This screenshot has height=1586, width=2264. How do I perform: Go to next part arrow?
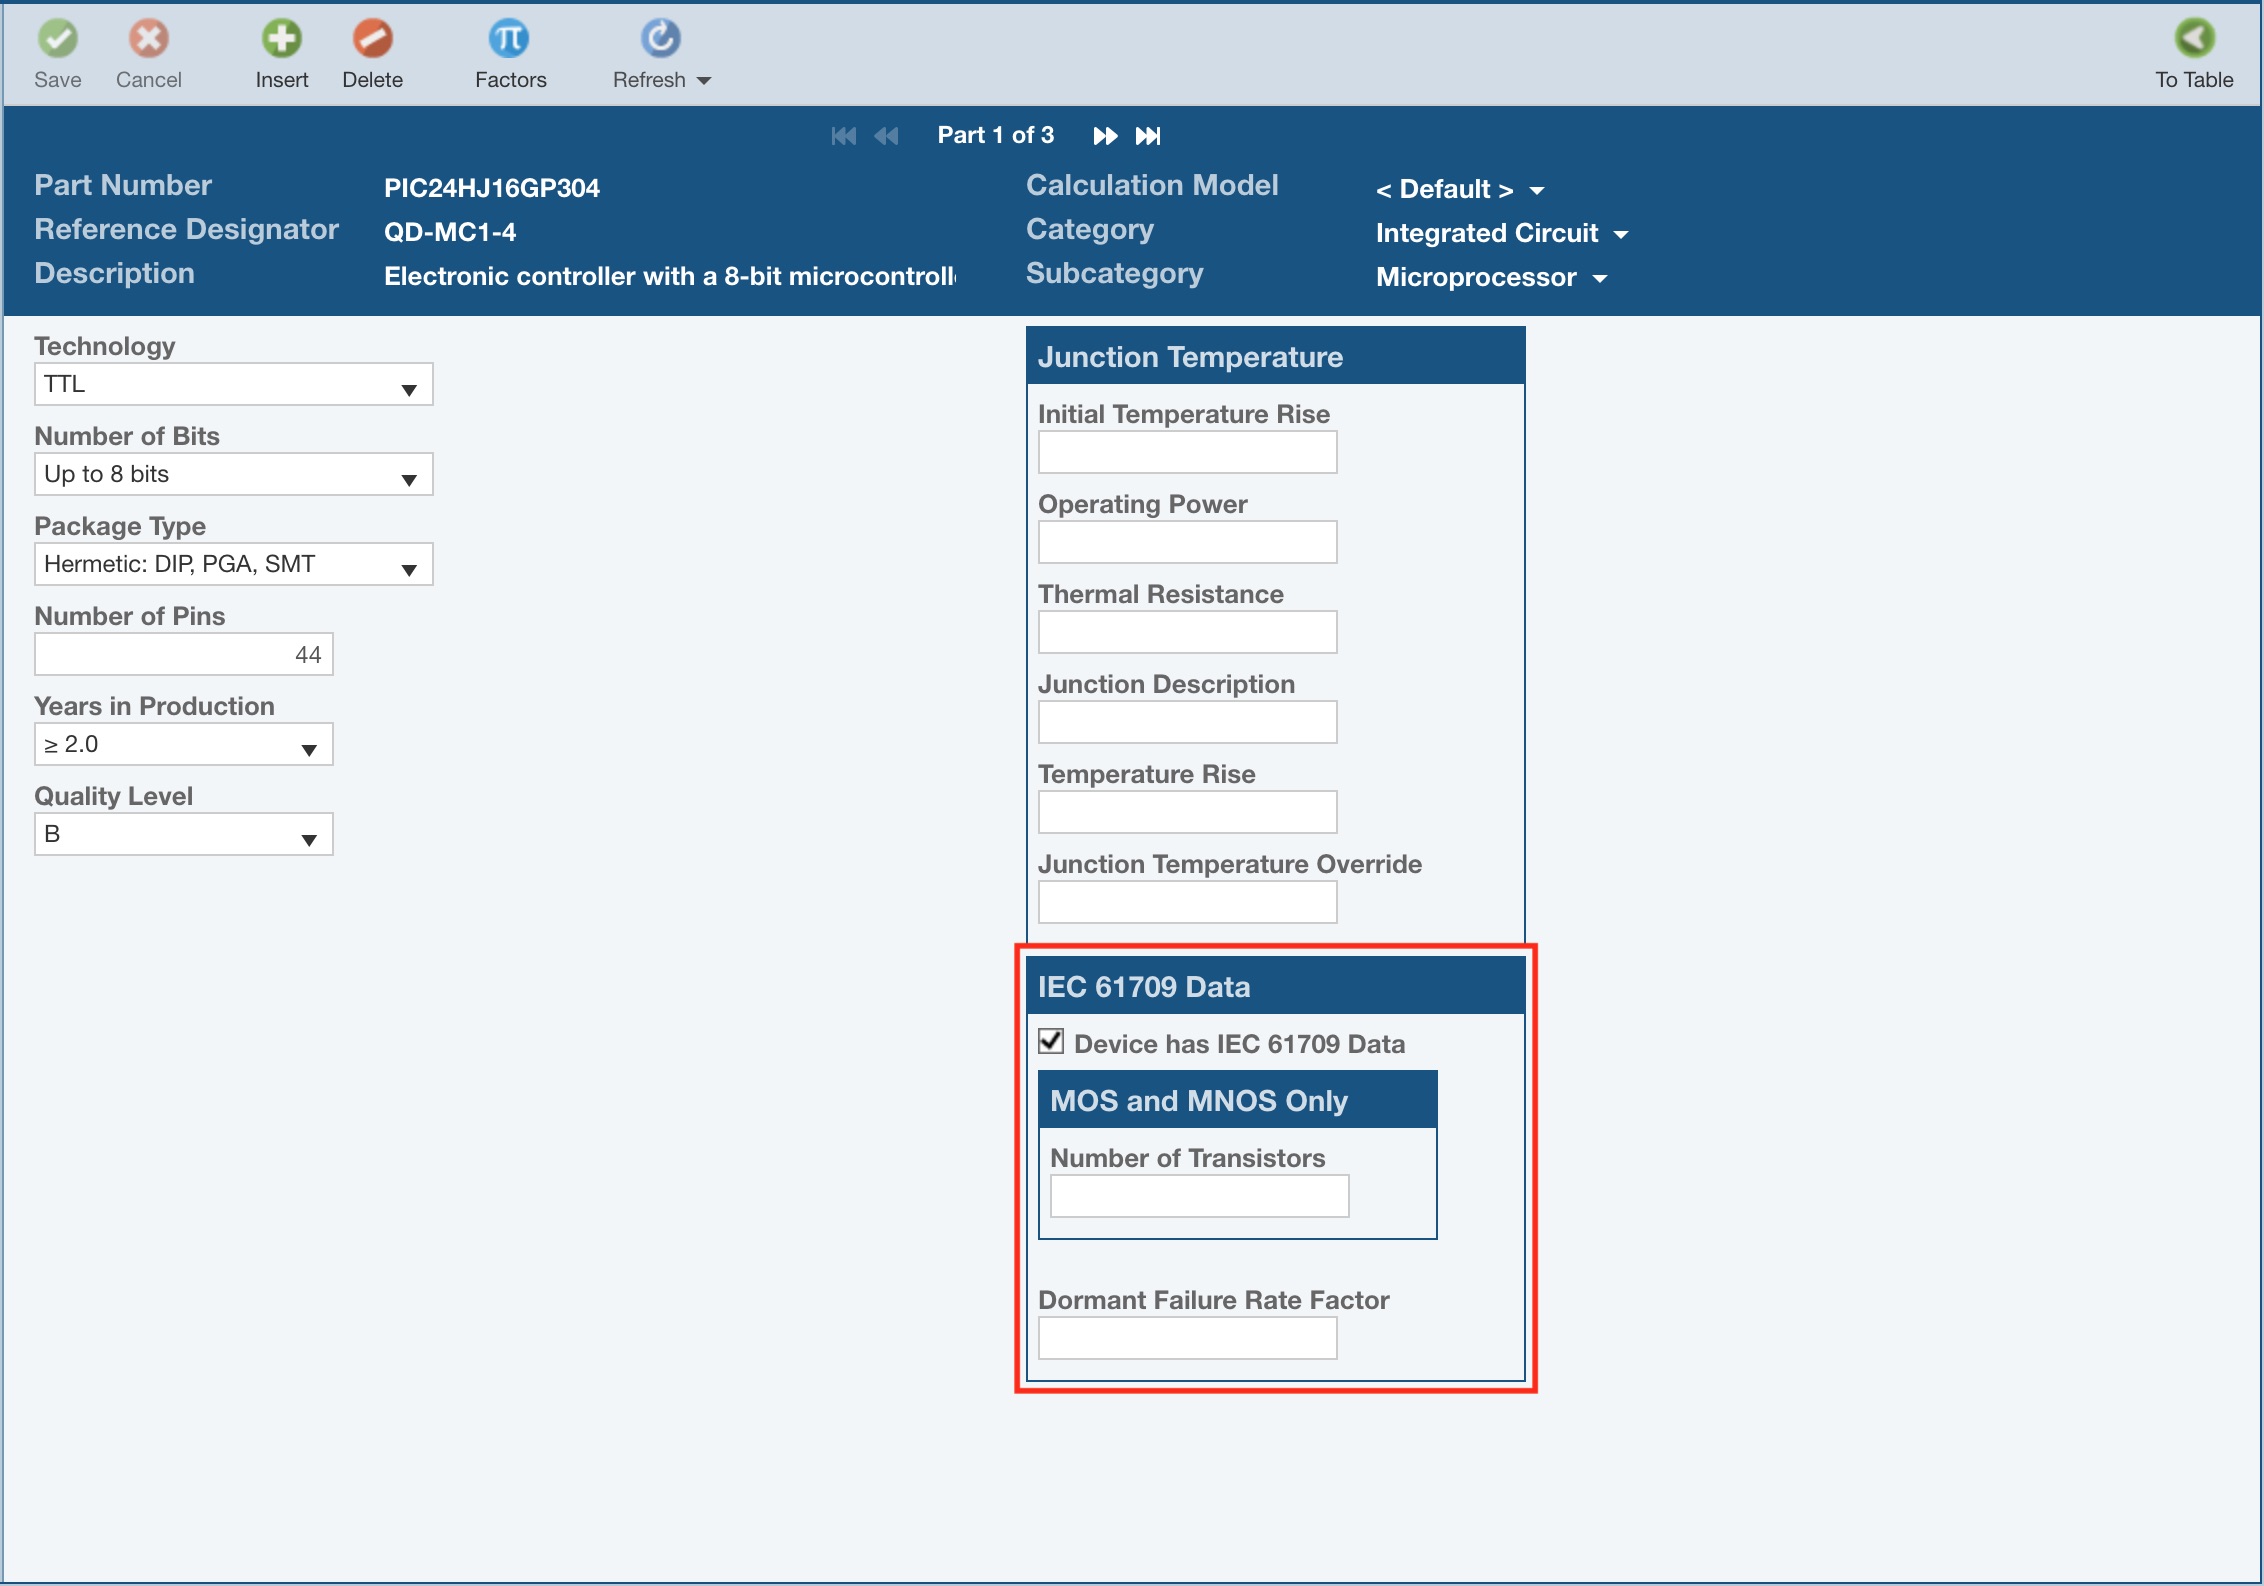(x=1105, y=136)
